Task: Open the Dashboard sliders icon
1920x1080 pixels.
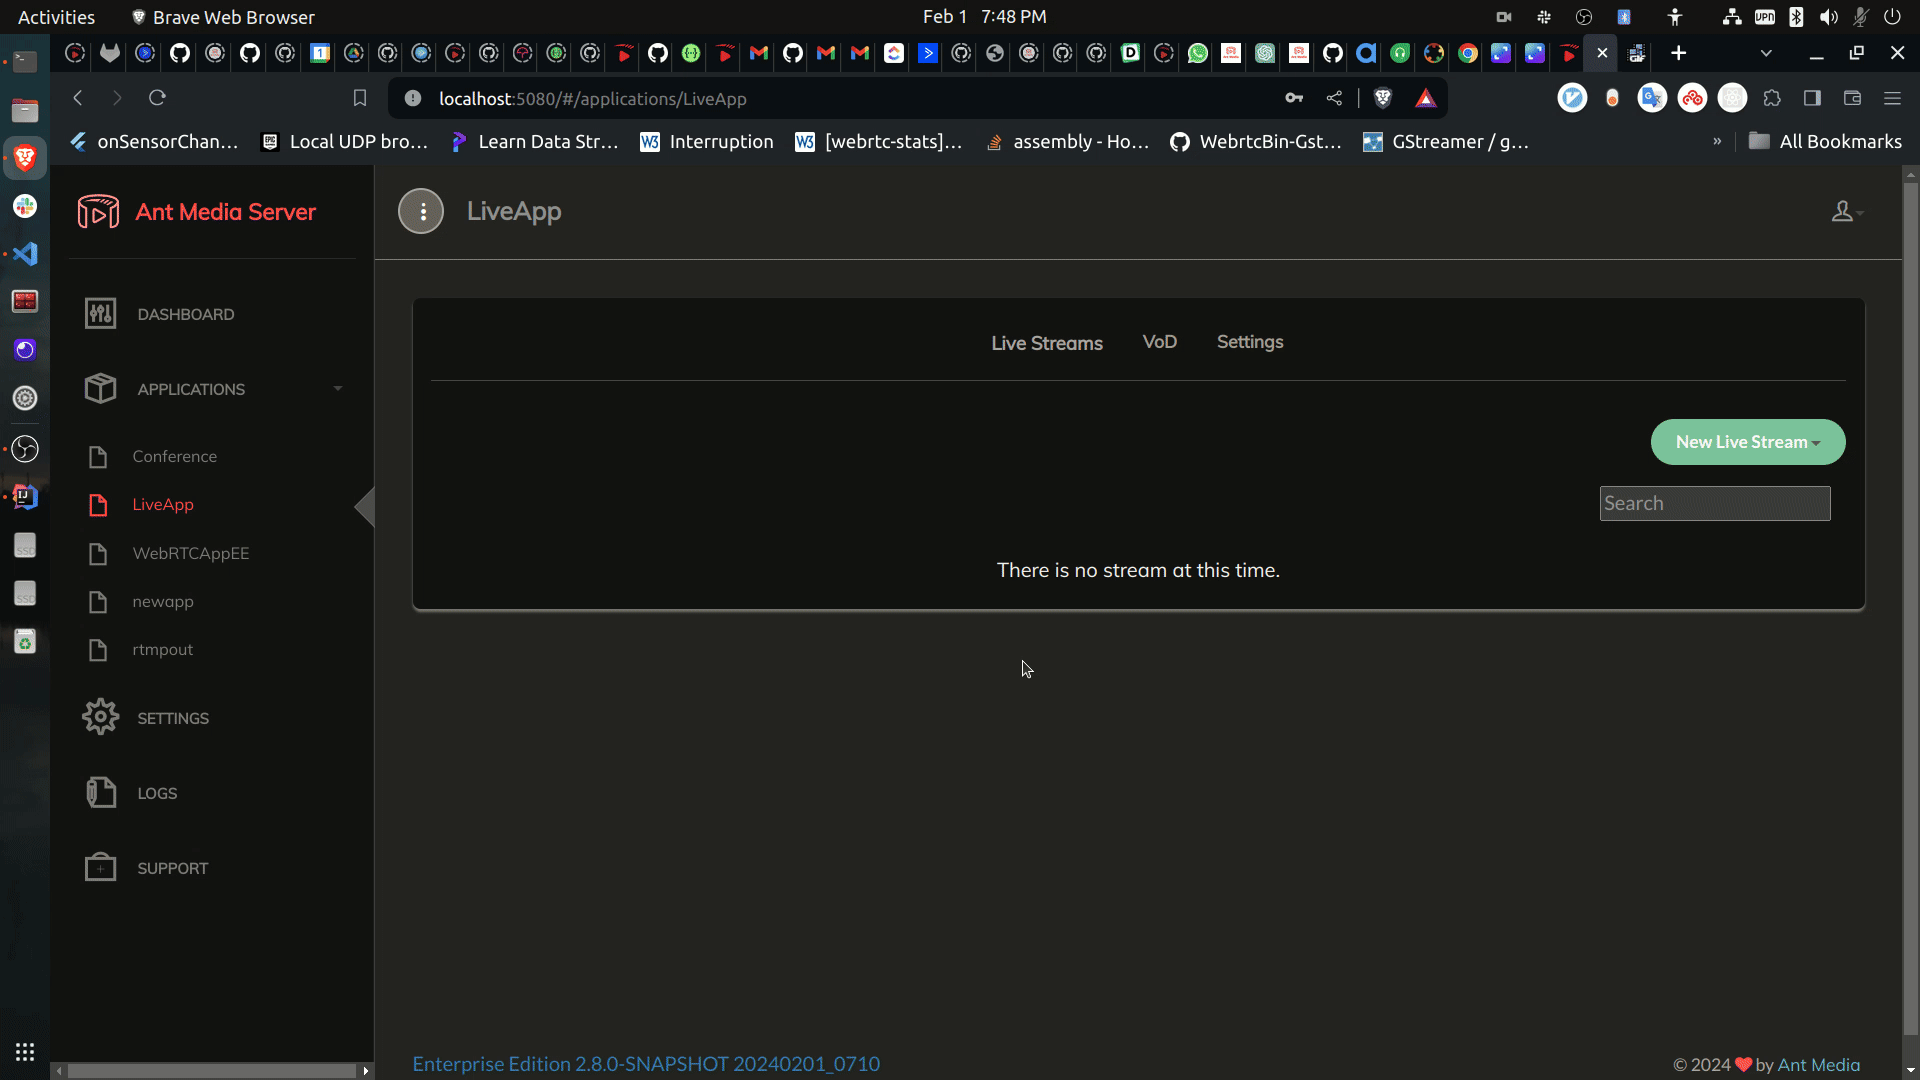Action: [100, 314]
